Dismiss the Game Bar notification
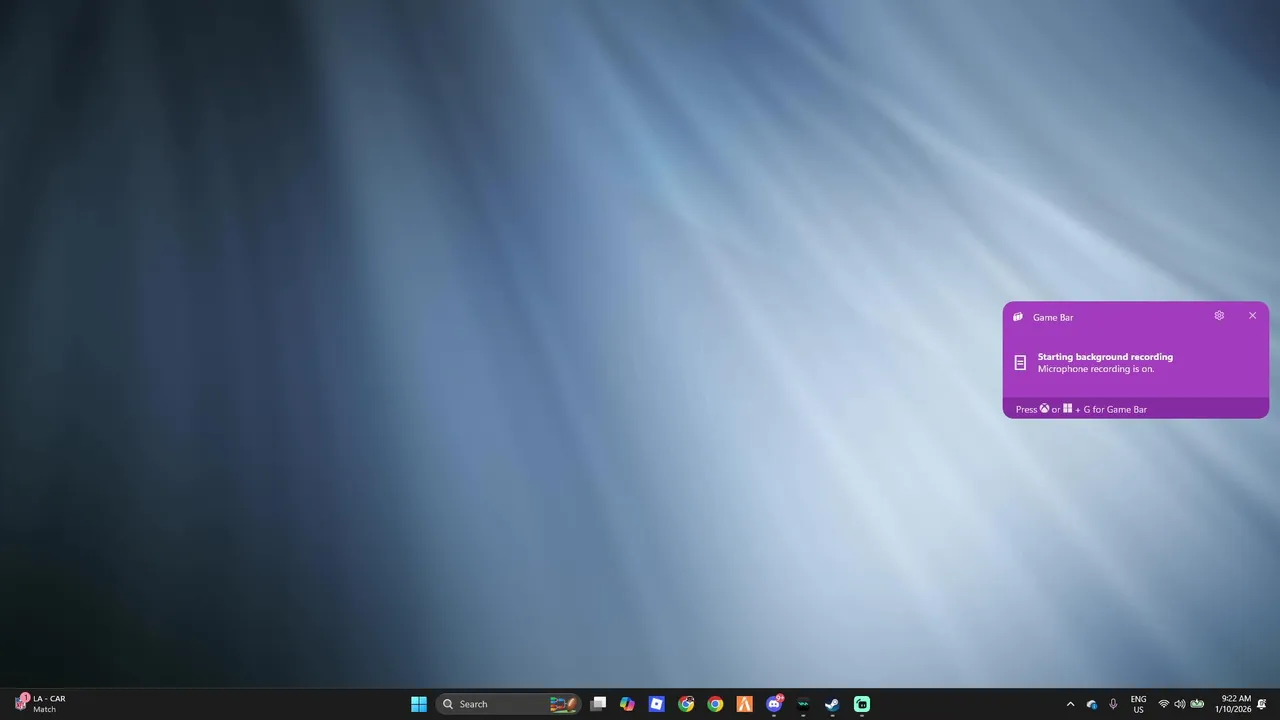 click(x=1252, y=316)
